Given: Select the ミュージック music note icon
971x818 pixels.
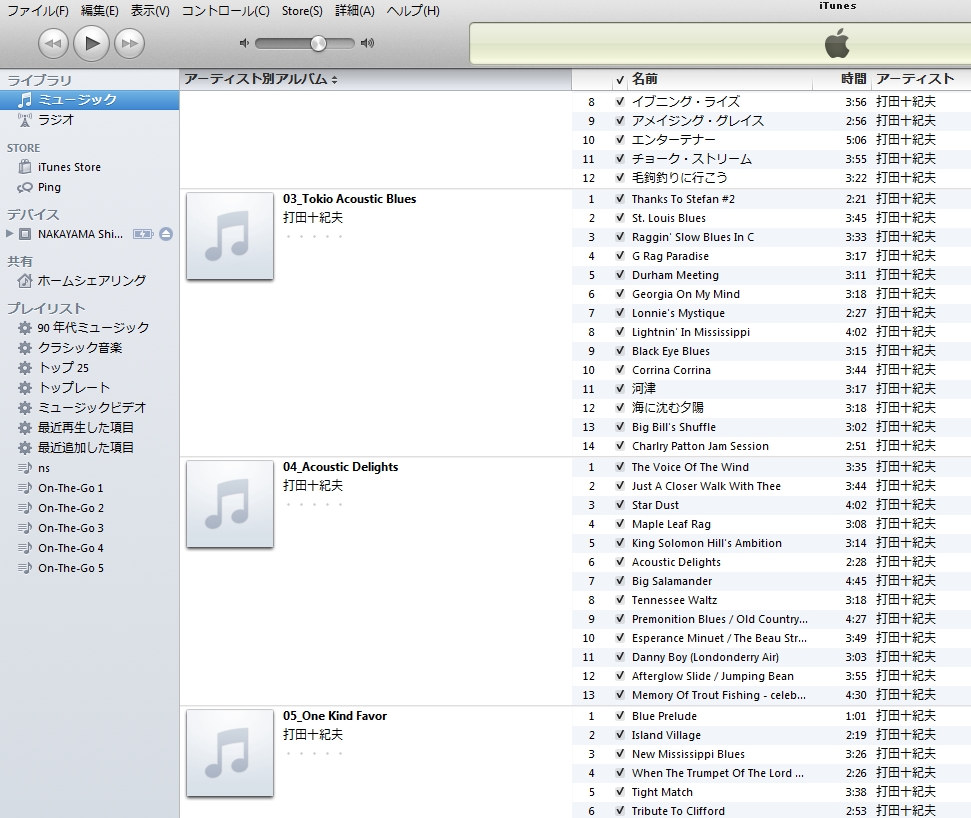Looking at the screenshot, I should click(x=25, y=100).
